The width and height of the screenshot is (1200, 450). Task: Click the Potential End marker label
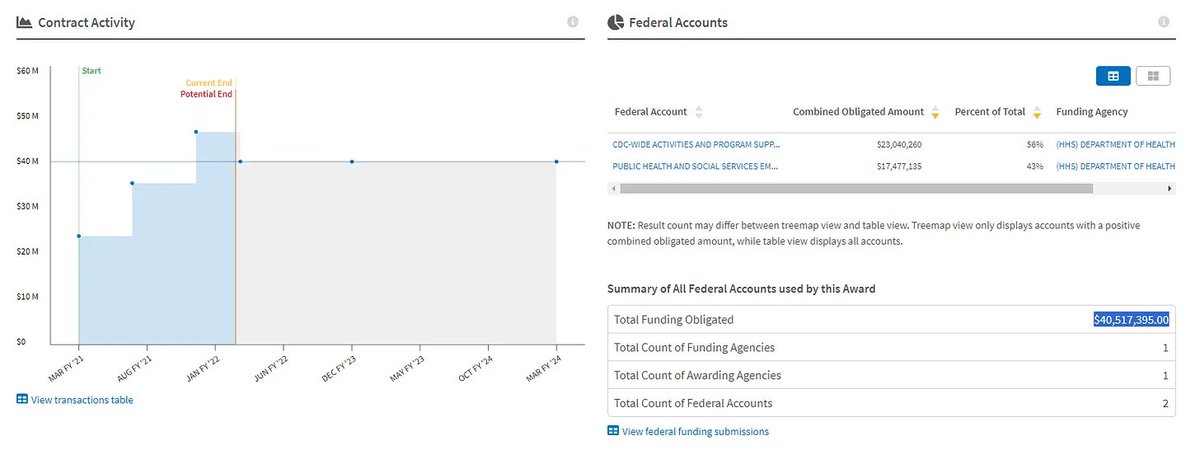coord(206,94)
